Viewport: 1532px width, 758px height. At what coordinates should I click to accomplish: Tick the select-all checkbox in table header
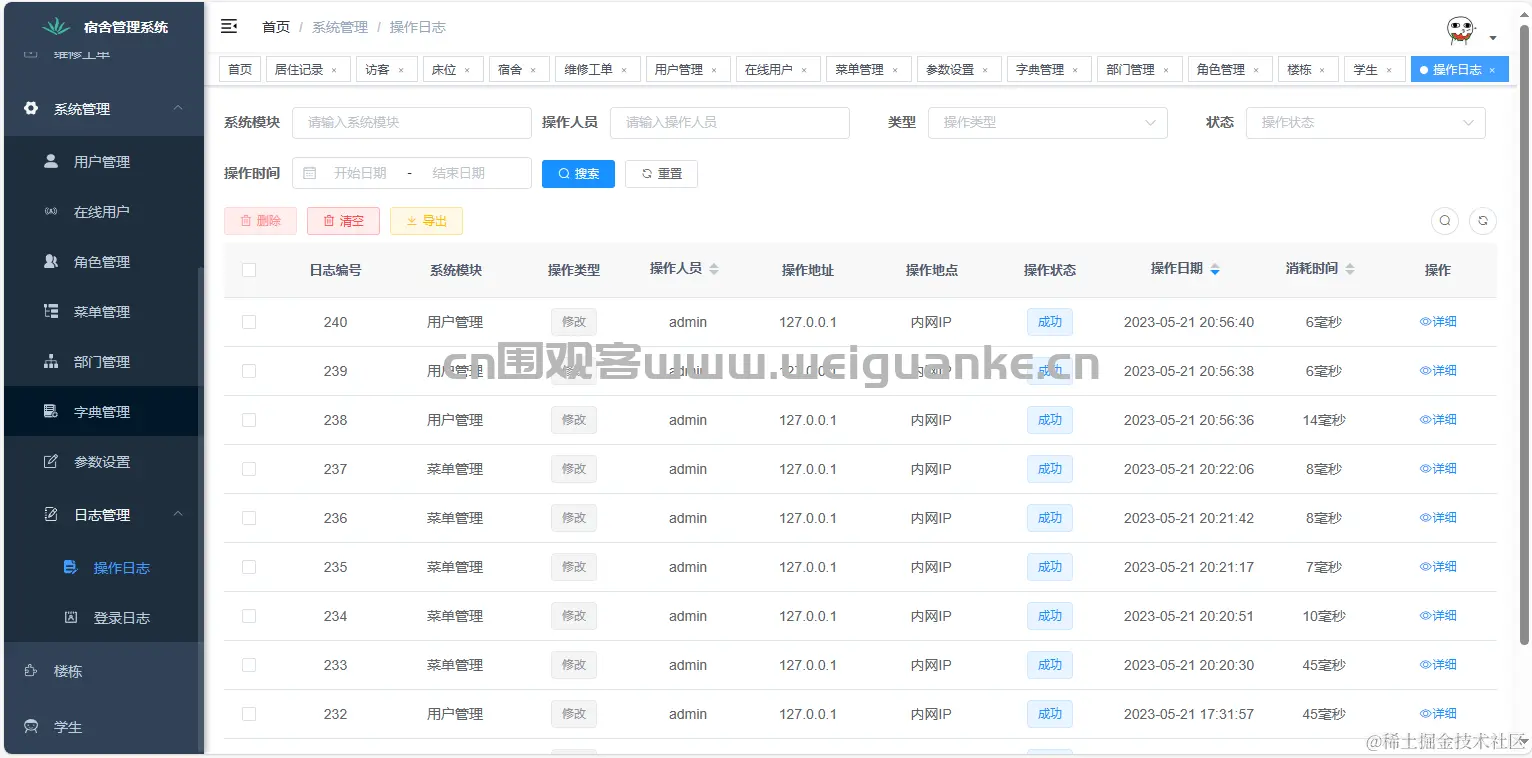point(249,270)
